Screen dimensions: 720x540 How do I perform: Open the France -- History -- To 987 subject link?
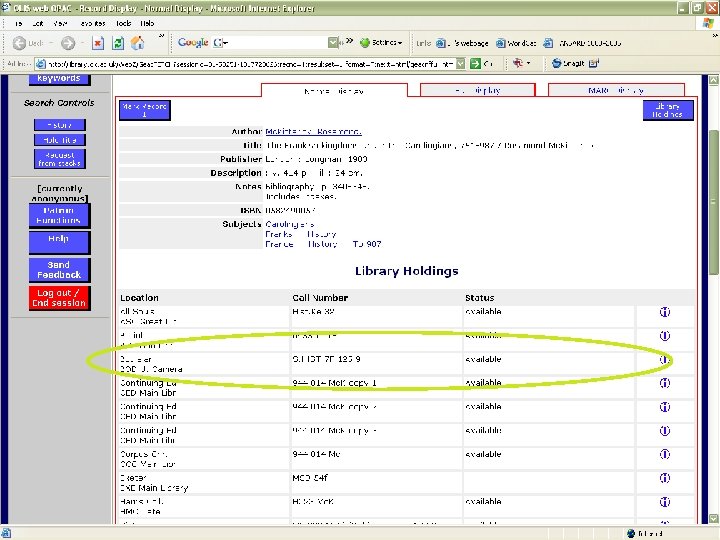coord(323,244)
